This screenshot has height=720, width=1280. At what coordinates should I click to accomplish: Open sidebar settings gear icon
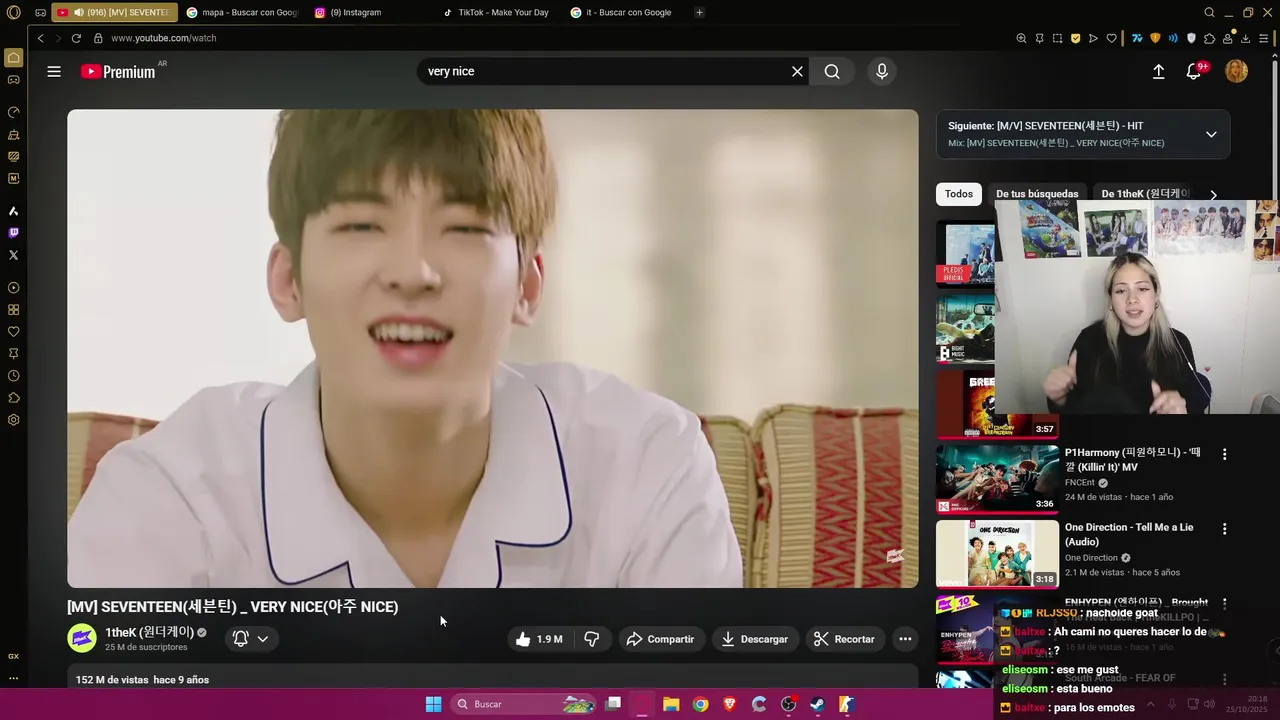[x=13, y=420]
